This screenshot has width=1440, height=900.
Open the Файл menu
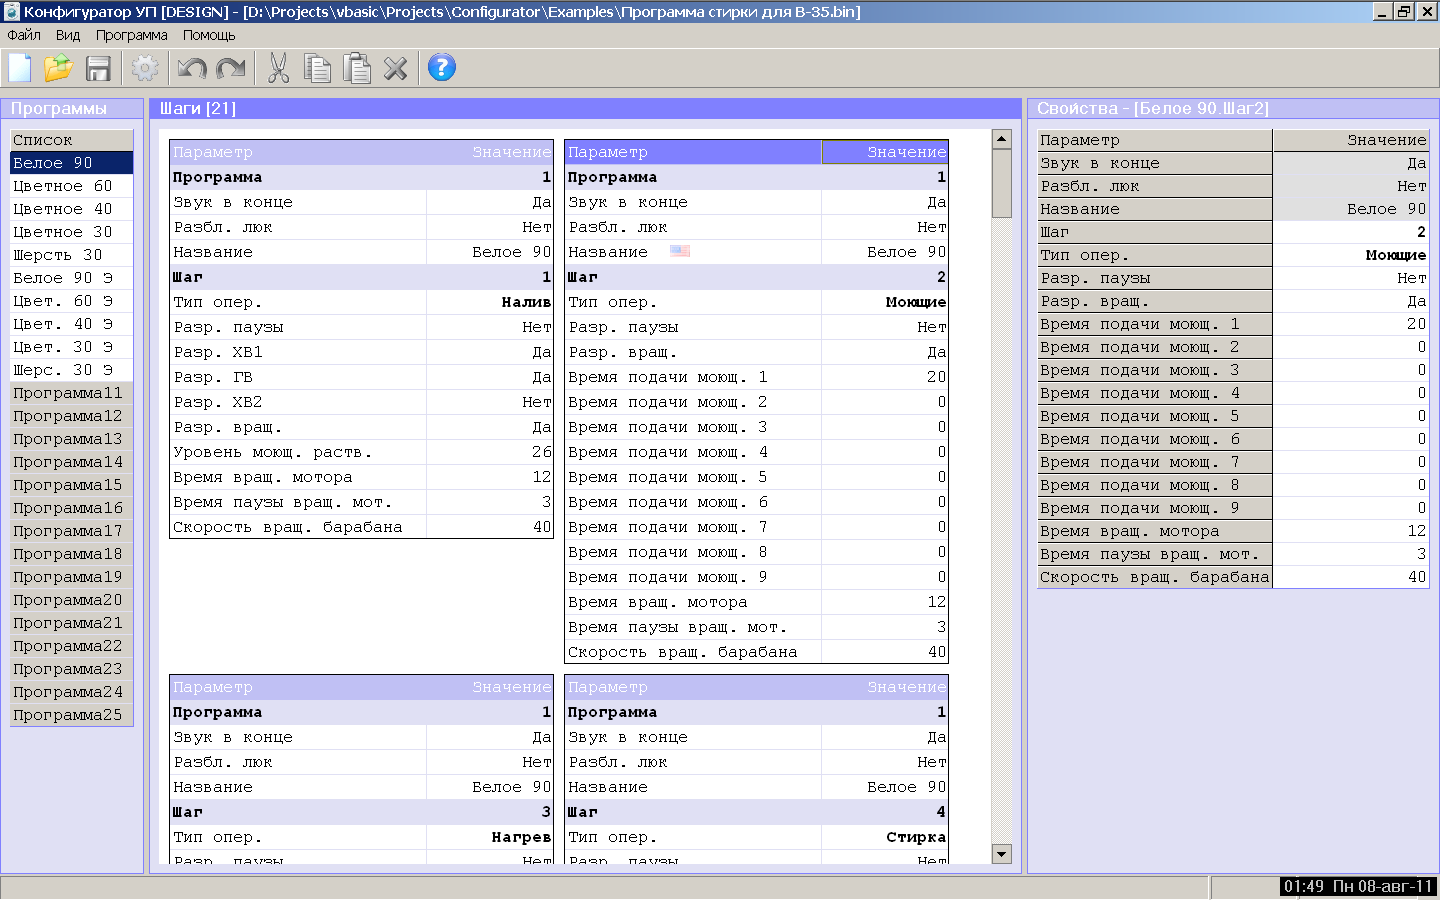(x=24, y=35)
